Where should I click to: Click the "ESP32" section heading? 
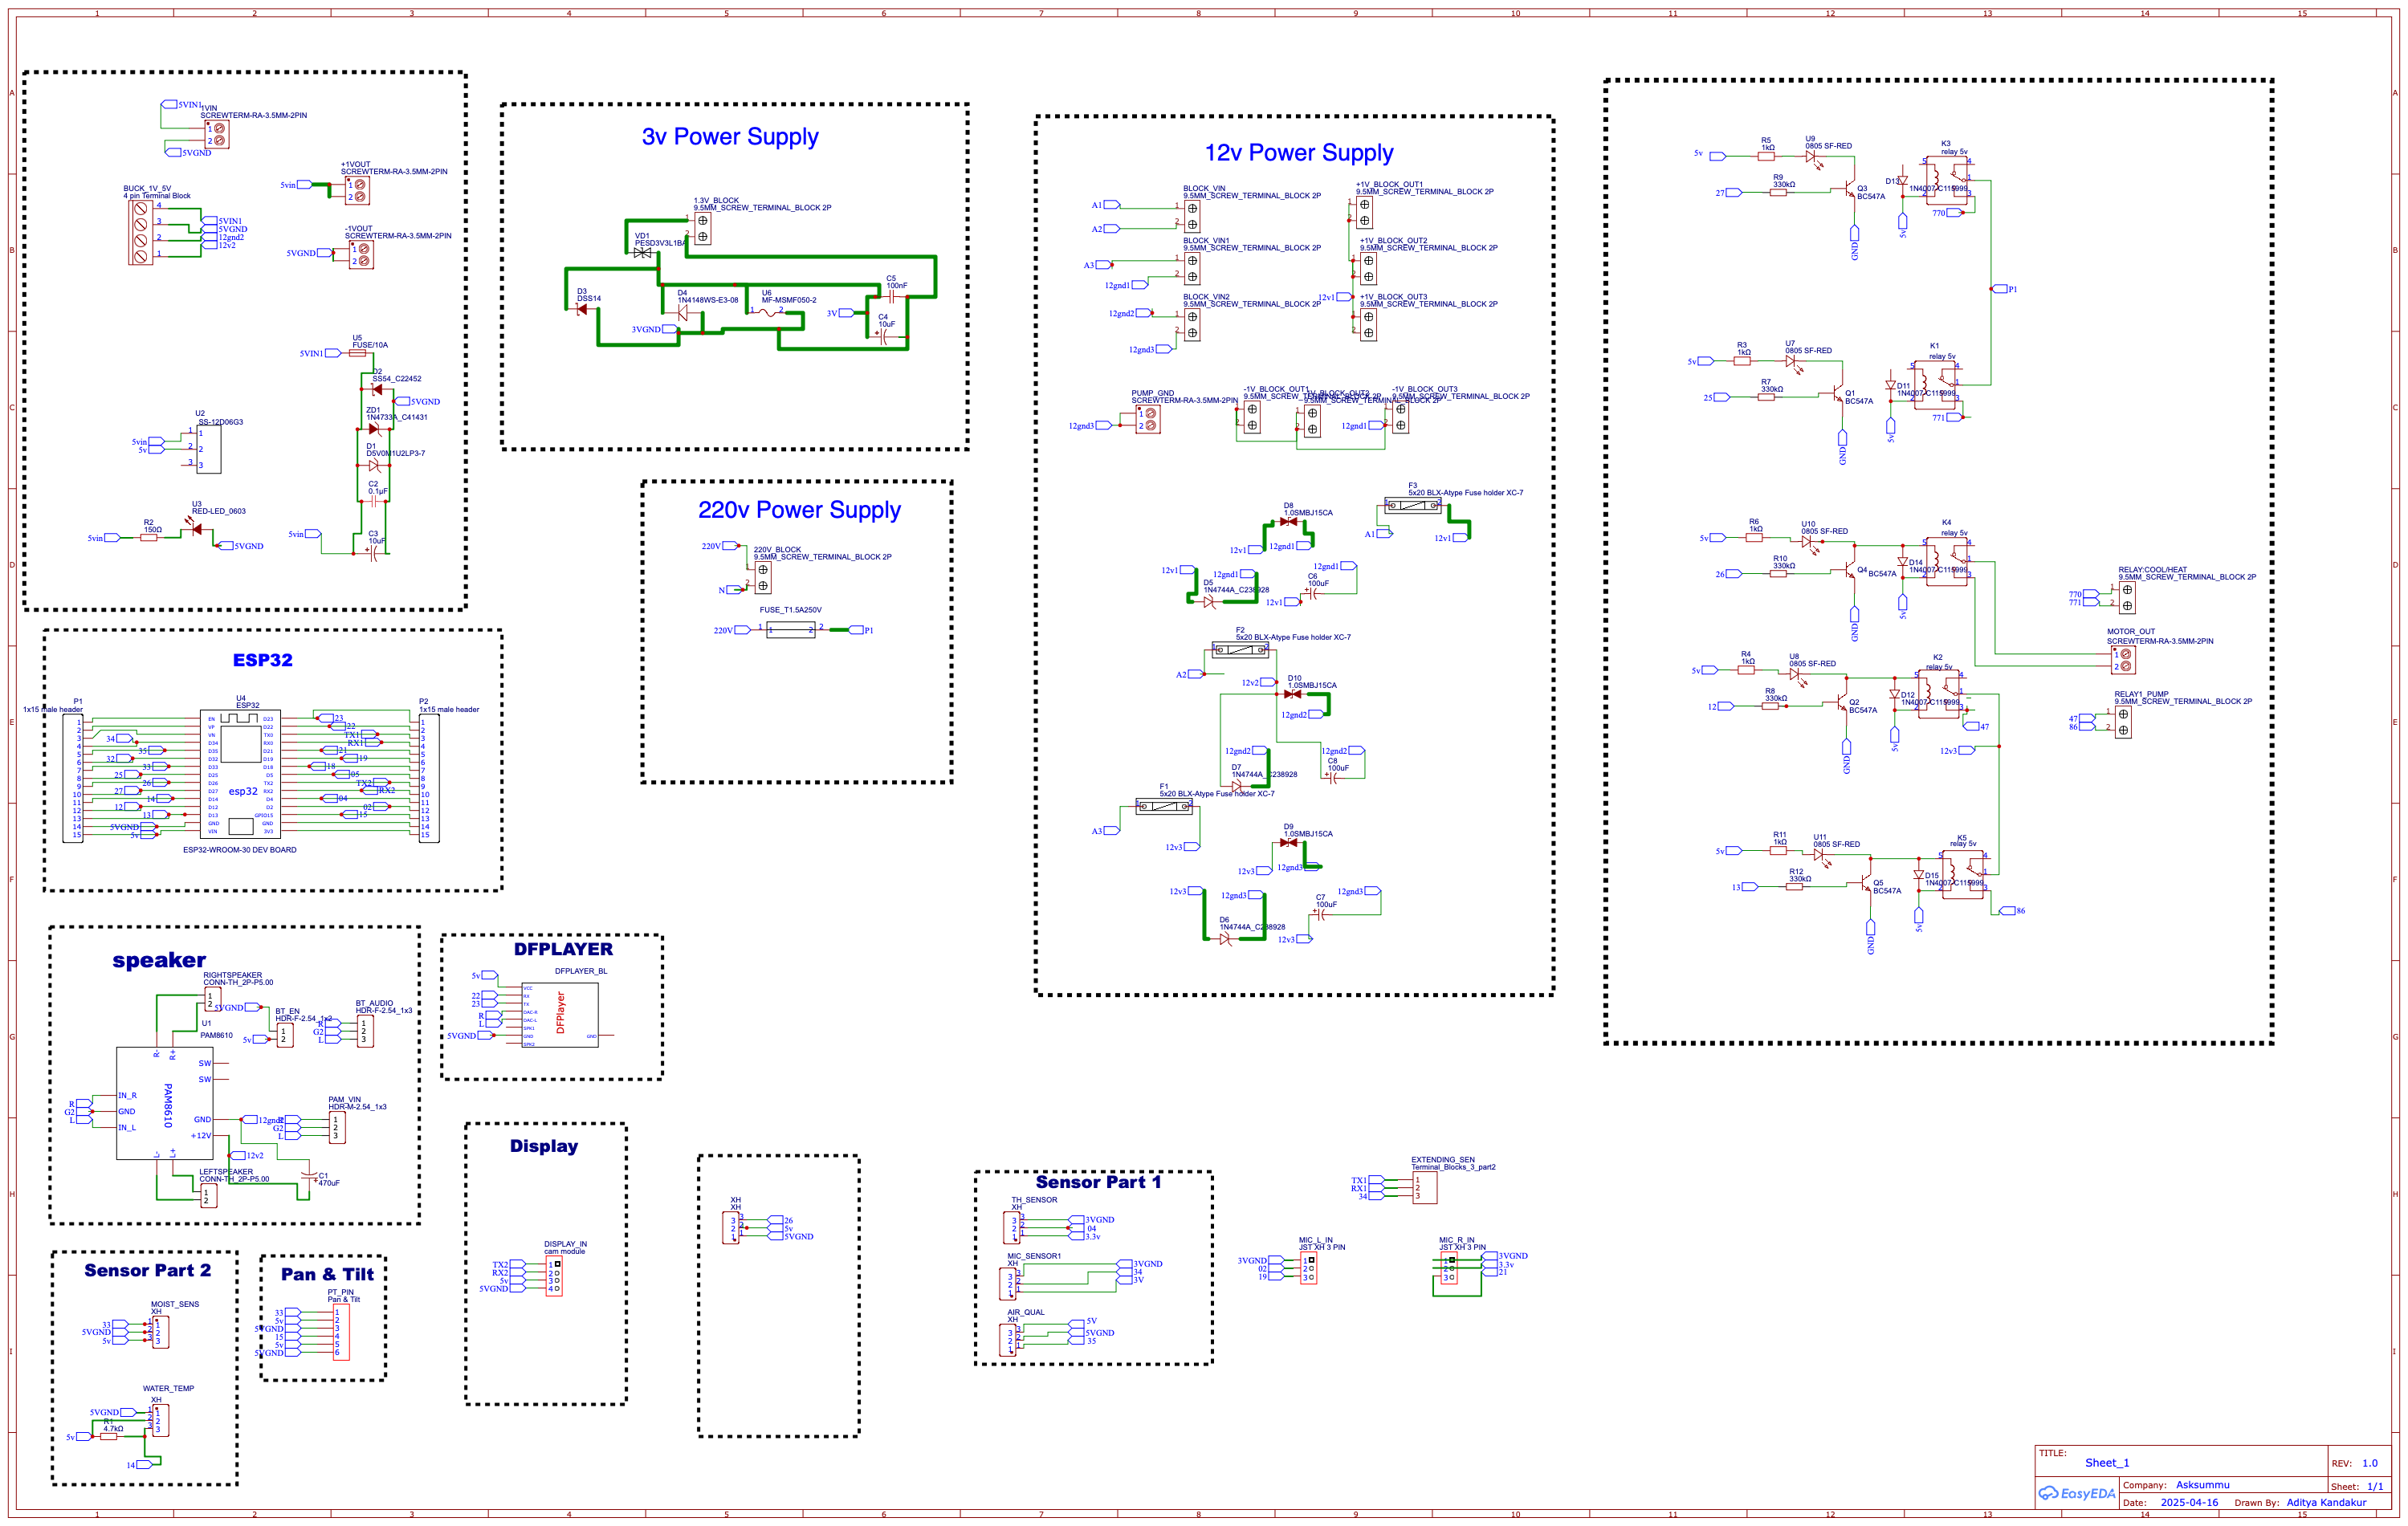point(262,660)
